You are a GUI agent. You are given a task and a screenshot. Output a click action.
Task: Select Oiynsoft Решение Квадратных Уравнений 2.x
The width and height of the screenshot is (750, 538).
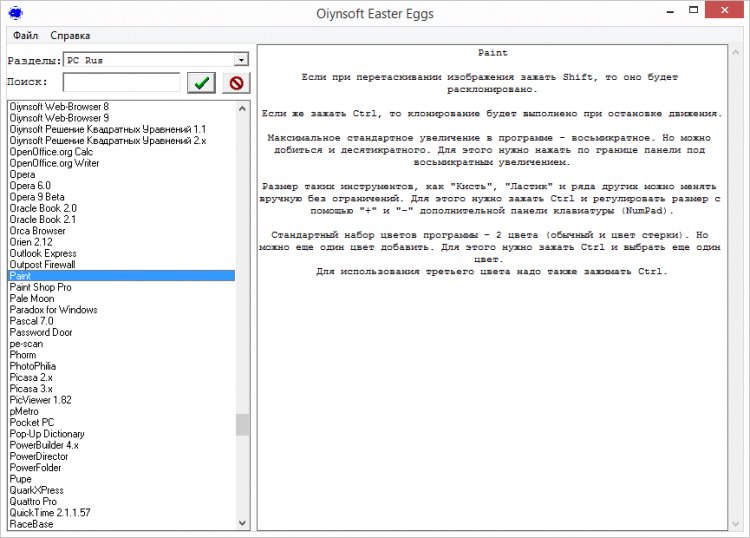(122, 140)
